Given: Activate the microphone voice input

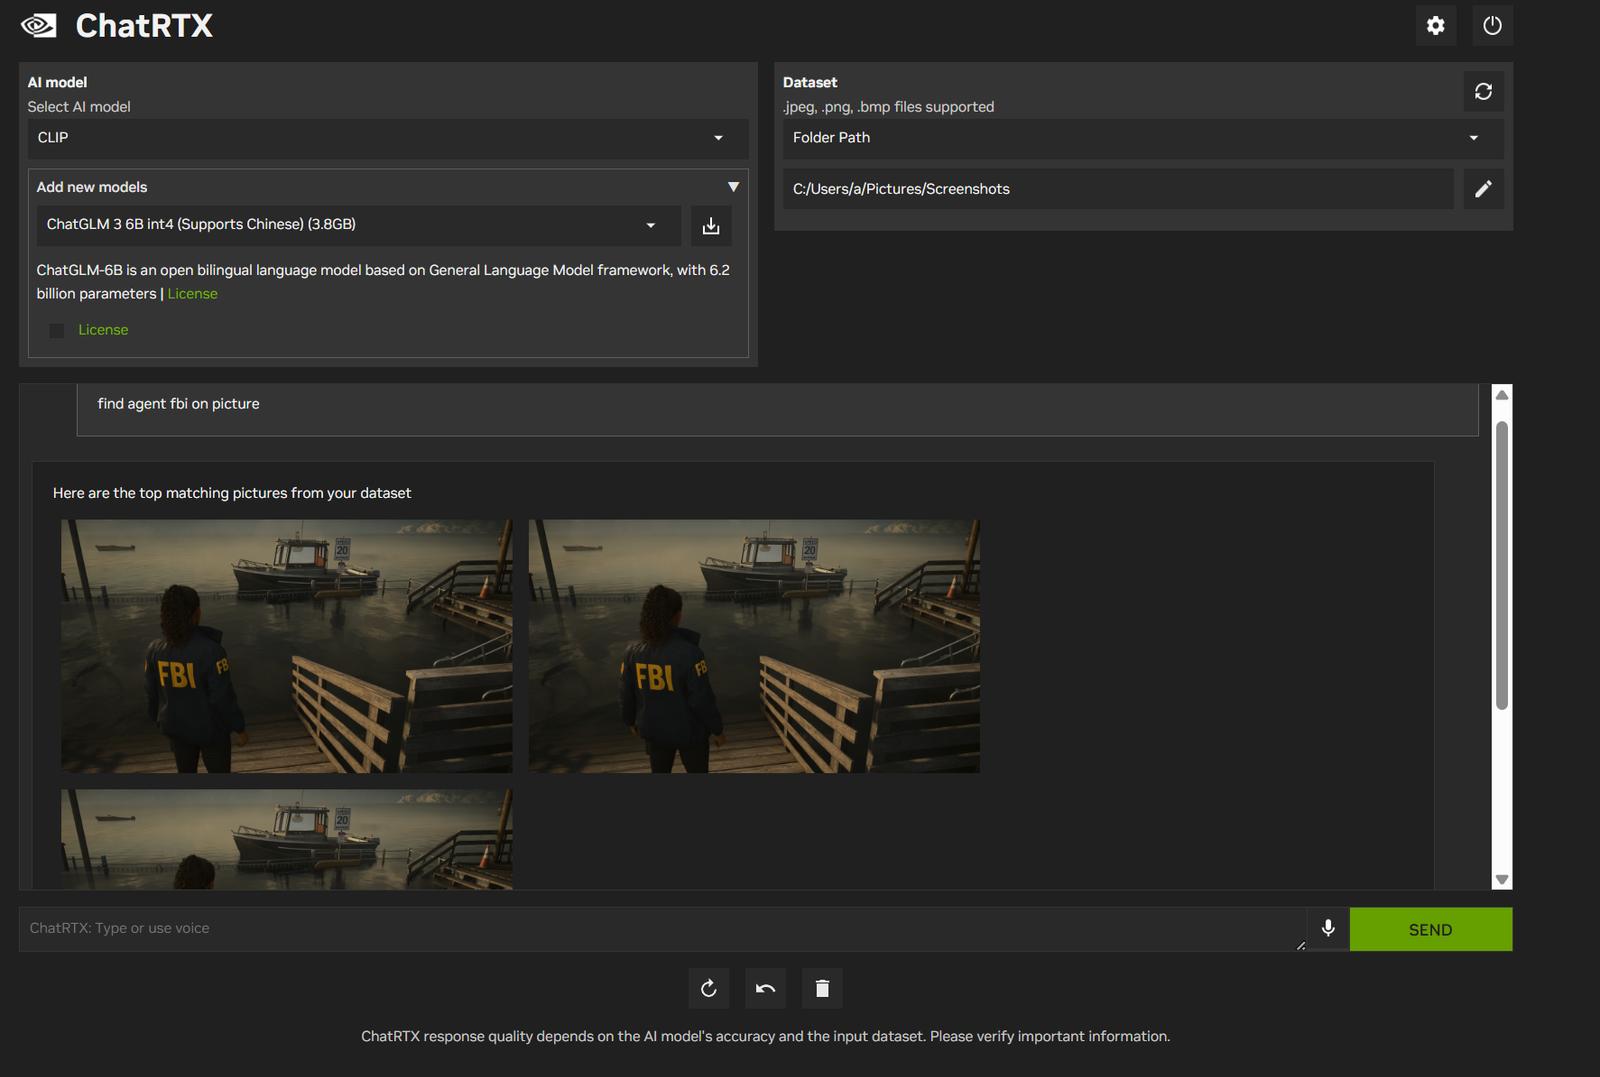Looking at the screenshot, I should pos(1328,928).
